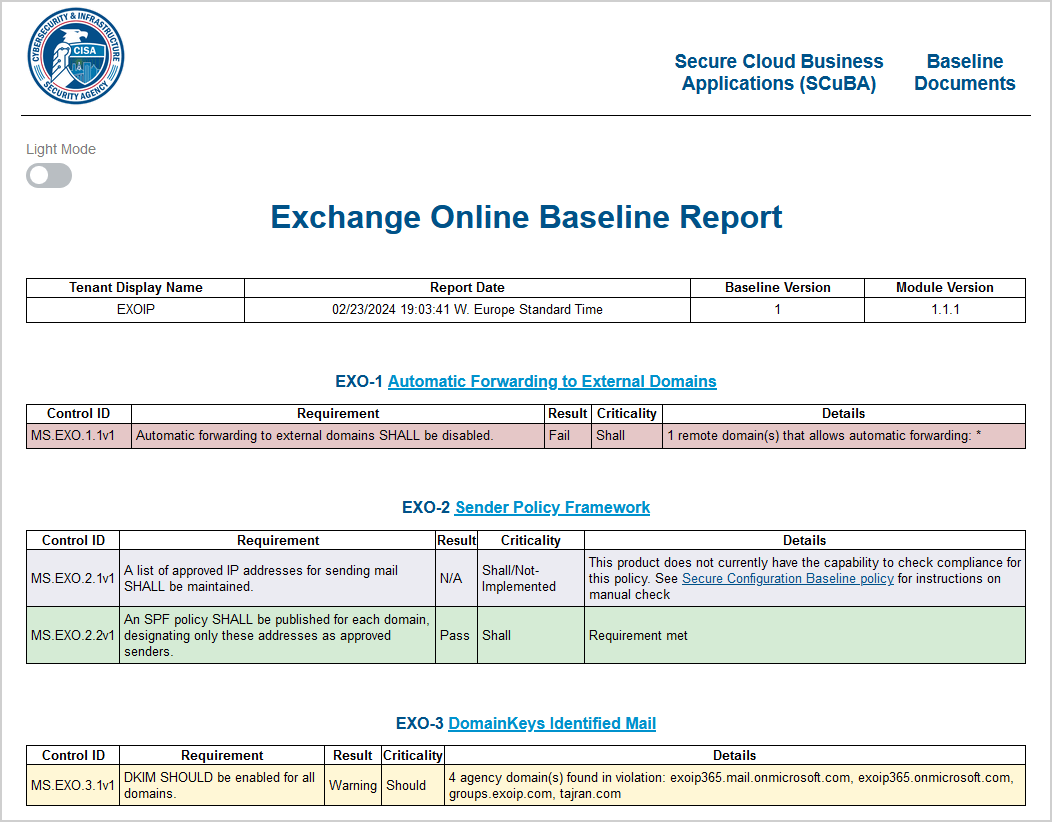Open the Baseline Documents link
The height and width of the screenshot is (822, 1052).
click(x=964, y=73)
